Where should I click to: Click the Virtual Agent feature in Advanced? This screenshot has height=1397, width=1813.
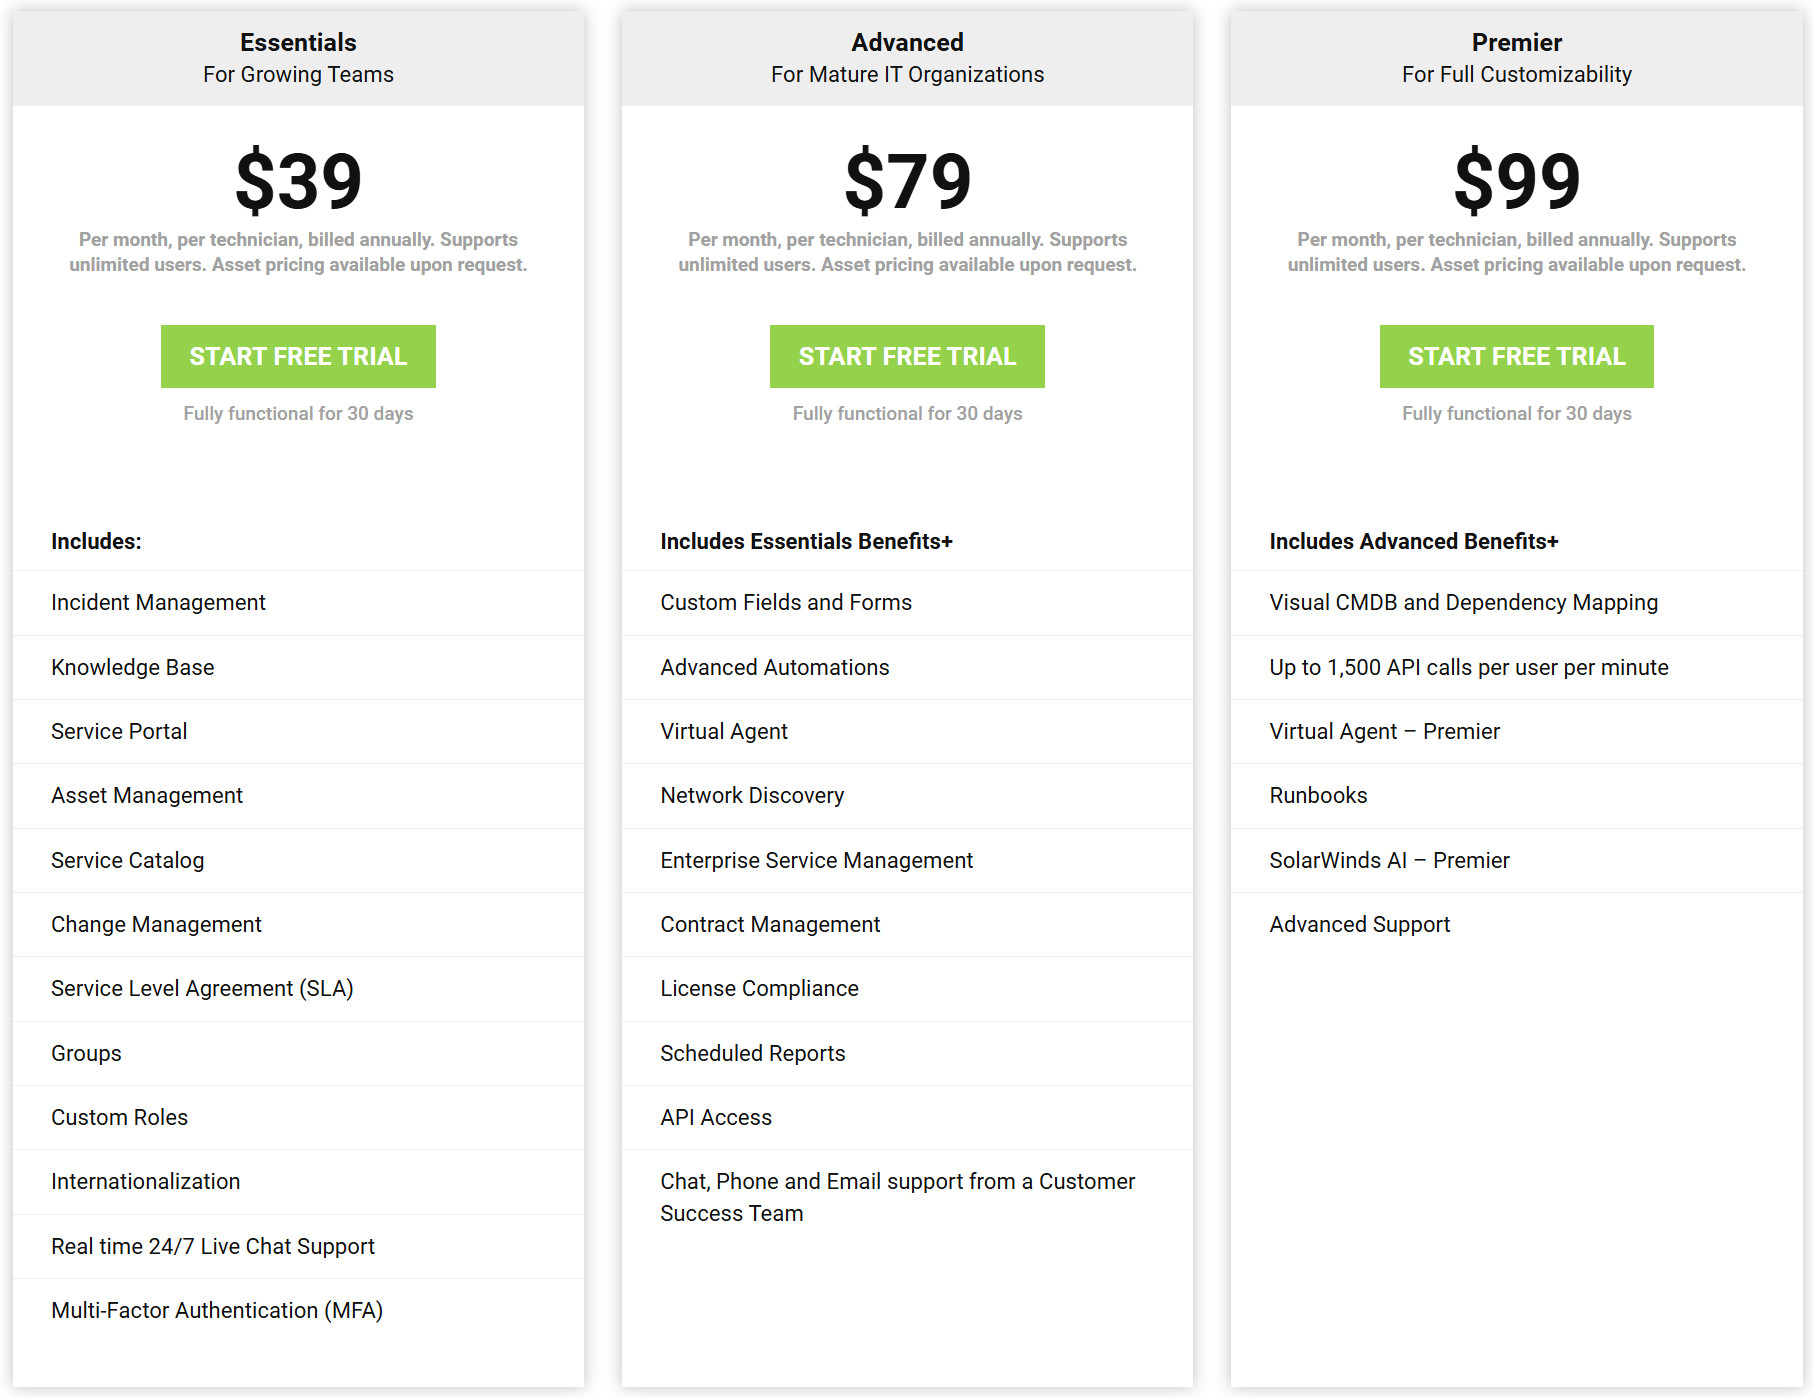coord(724,731)
